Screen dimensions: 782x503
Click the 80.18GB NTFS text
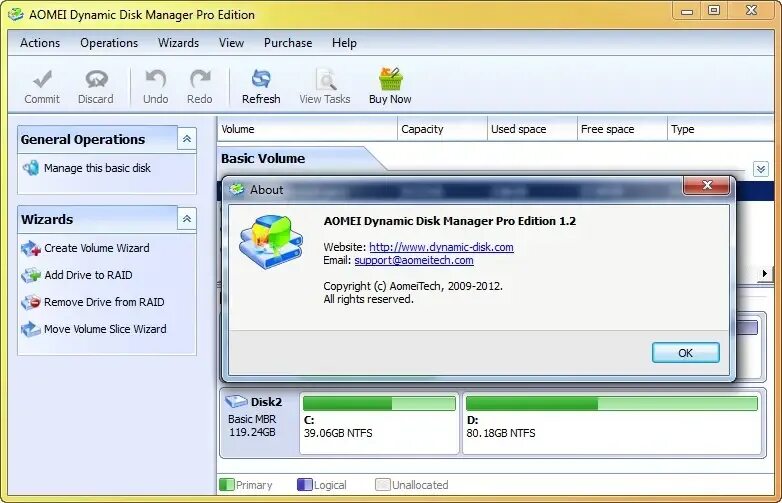click(x=501, y=433)
